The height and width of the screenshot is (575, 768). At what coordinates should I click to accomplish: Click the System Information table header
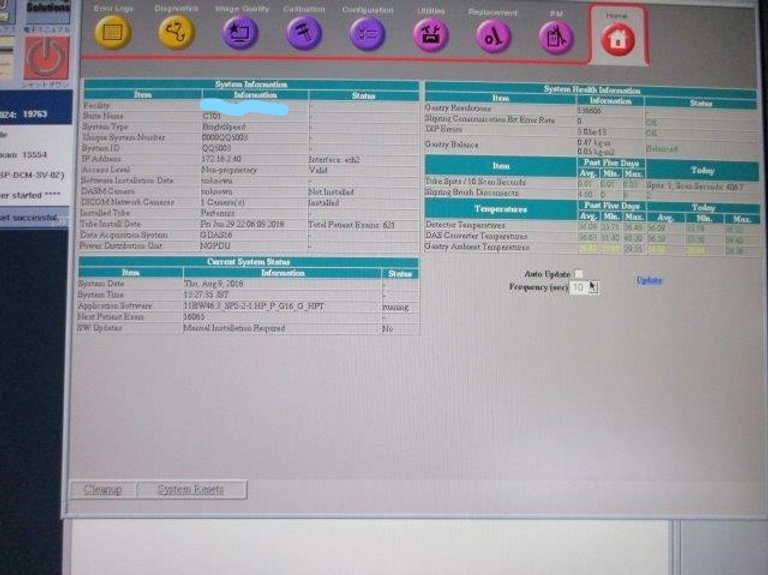(250, 85)
